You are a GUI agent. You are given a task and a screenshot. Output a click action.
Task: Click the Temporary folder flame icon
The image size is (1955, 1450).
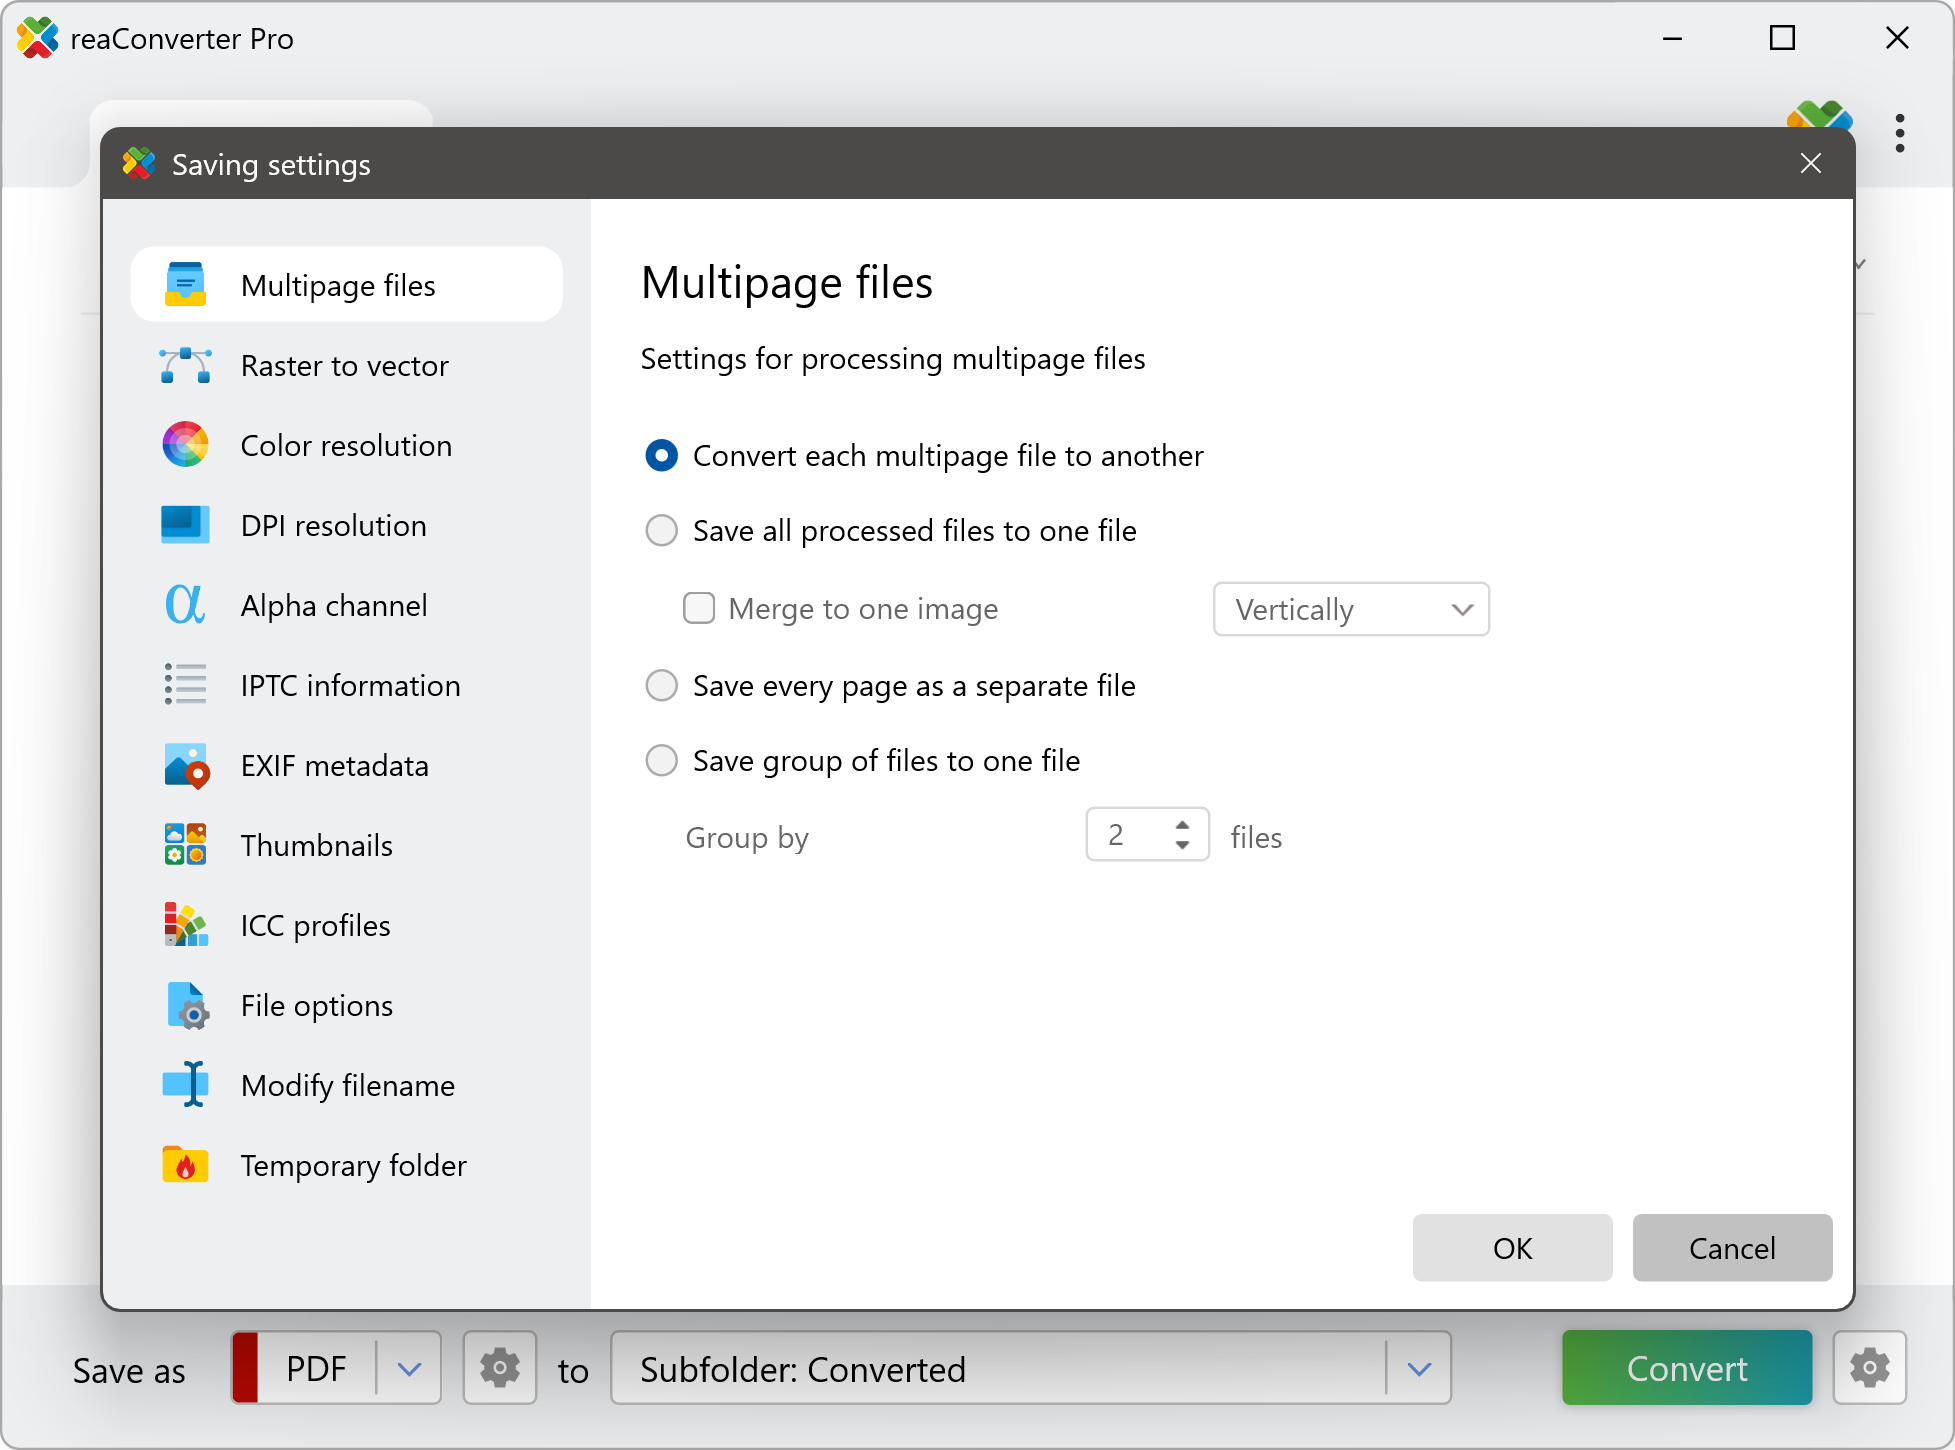pos(185,1165)
